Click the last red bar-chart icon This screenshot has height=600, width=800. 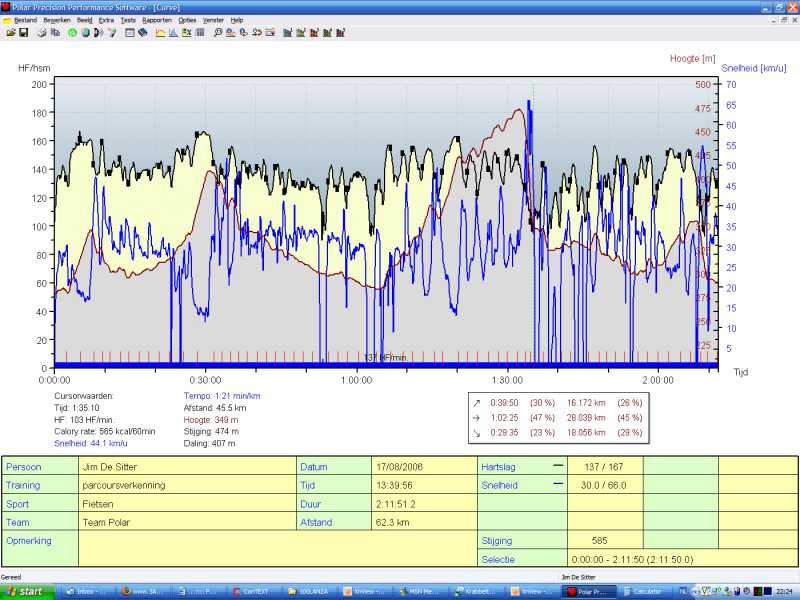341,33
